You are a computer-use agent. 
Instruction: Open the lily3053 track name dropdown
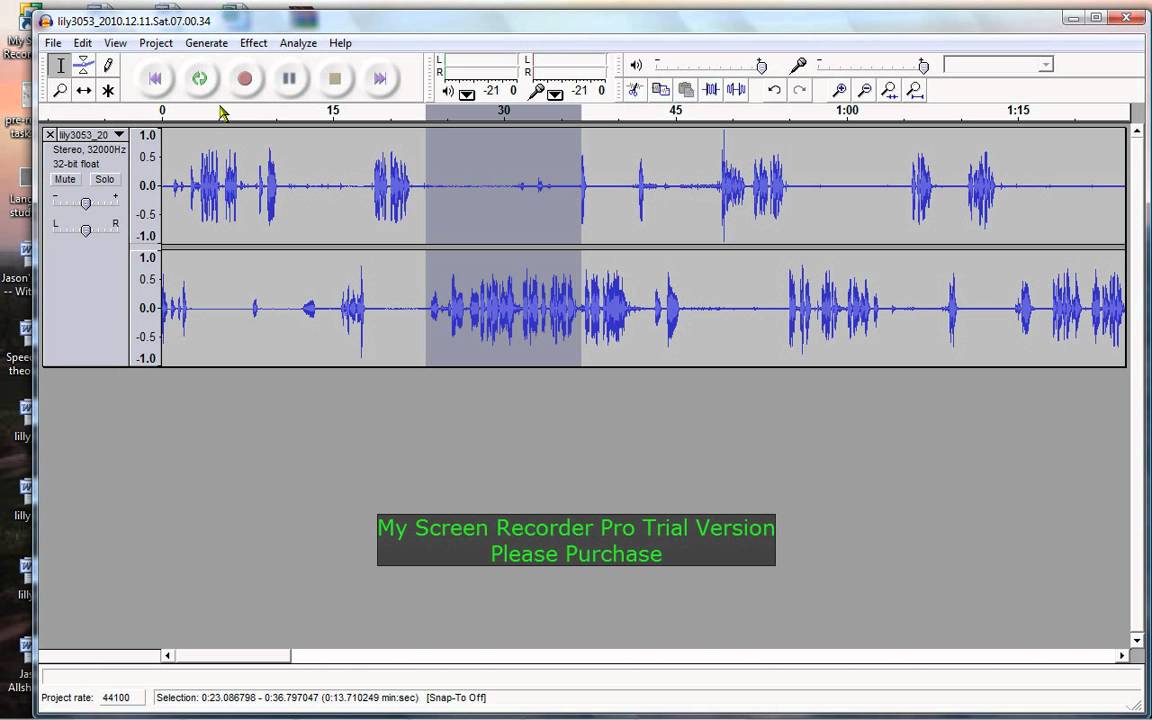(119, 134)
